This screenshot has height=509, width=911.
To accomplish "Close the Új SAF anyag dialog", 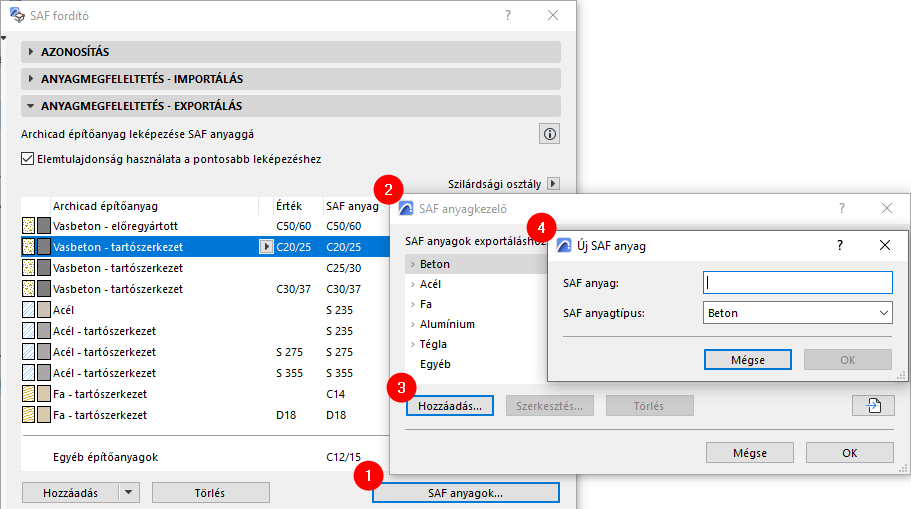I will click(884, 245).
